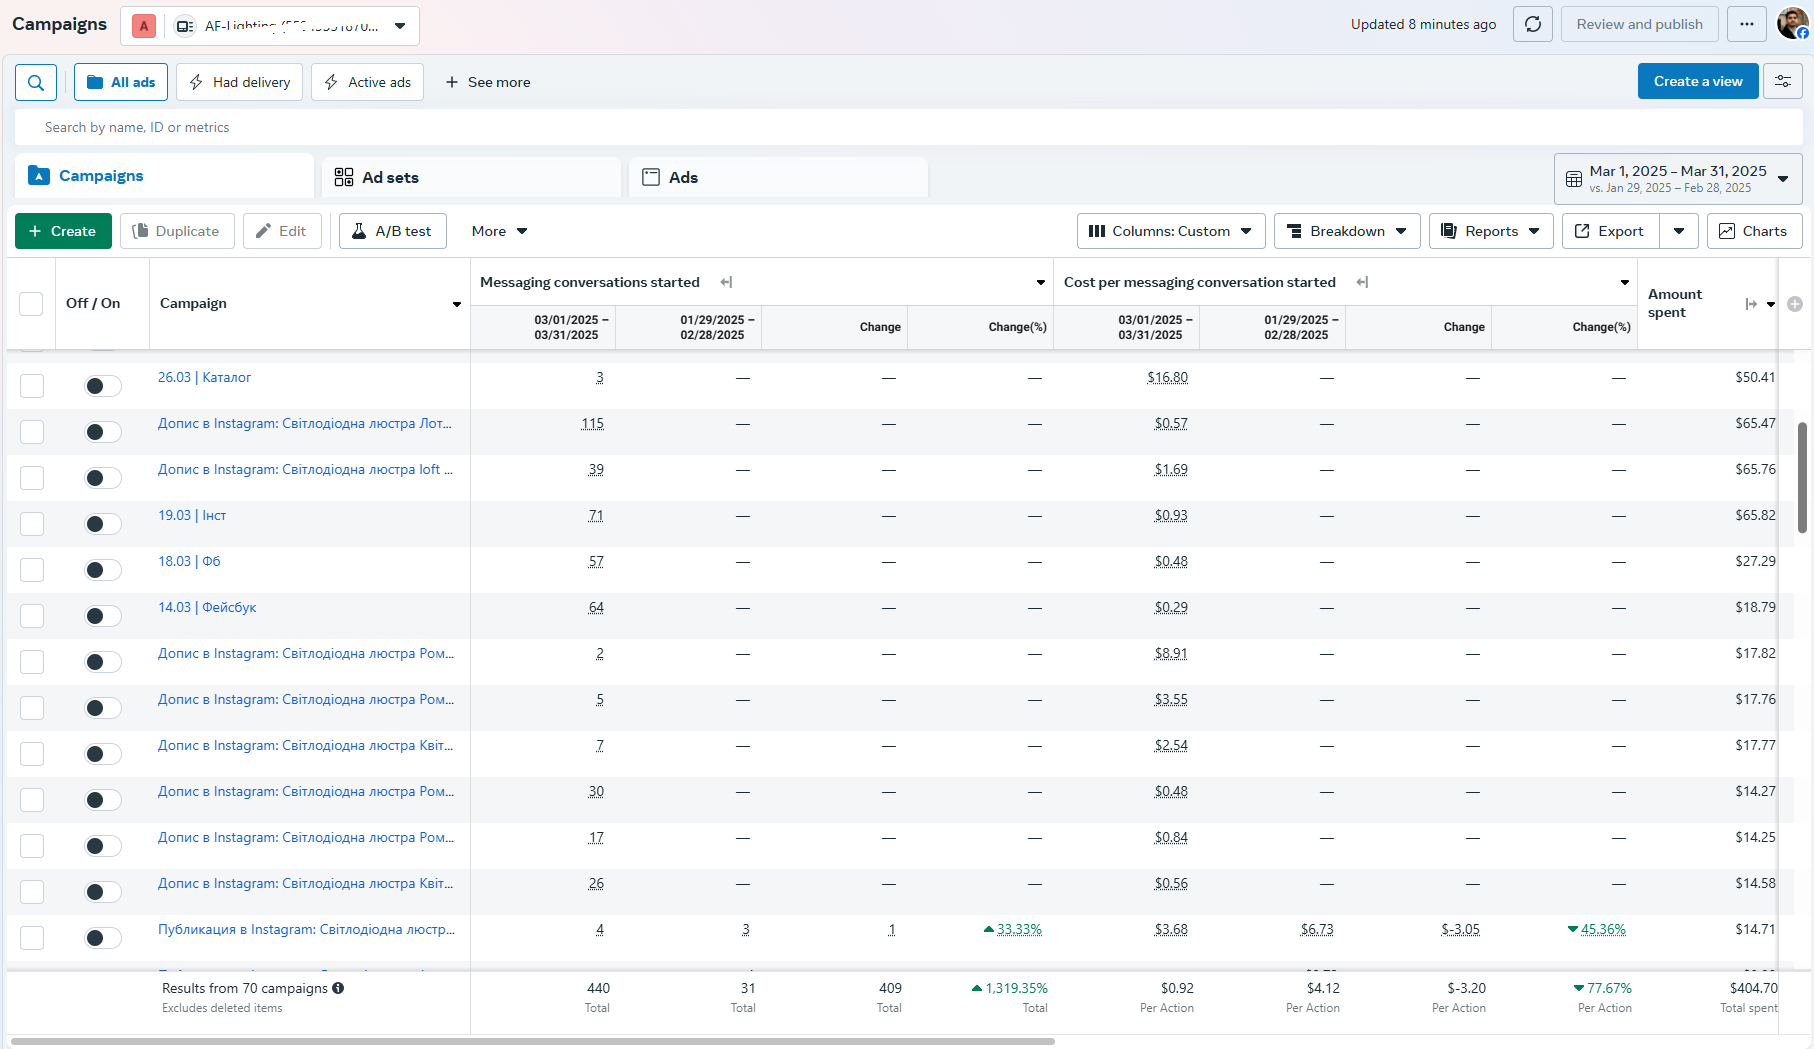Collapse the Cost per messaging conversation comparison columns
Screen dimensions: 1814x1049
click(x=1362, y=282)
